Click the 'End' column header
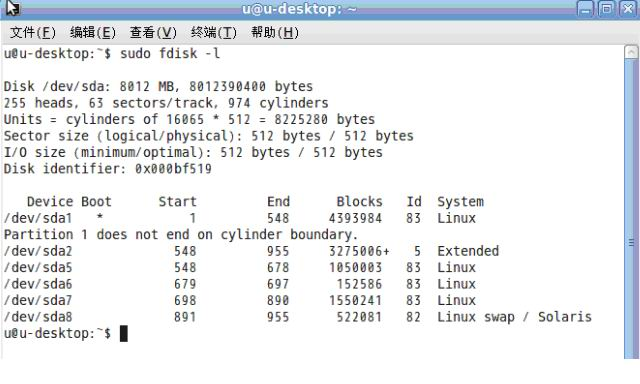Screen dimensions: 640x384 point(278,202)
